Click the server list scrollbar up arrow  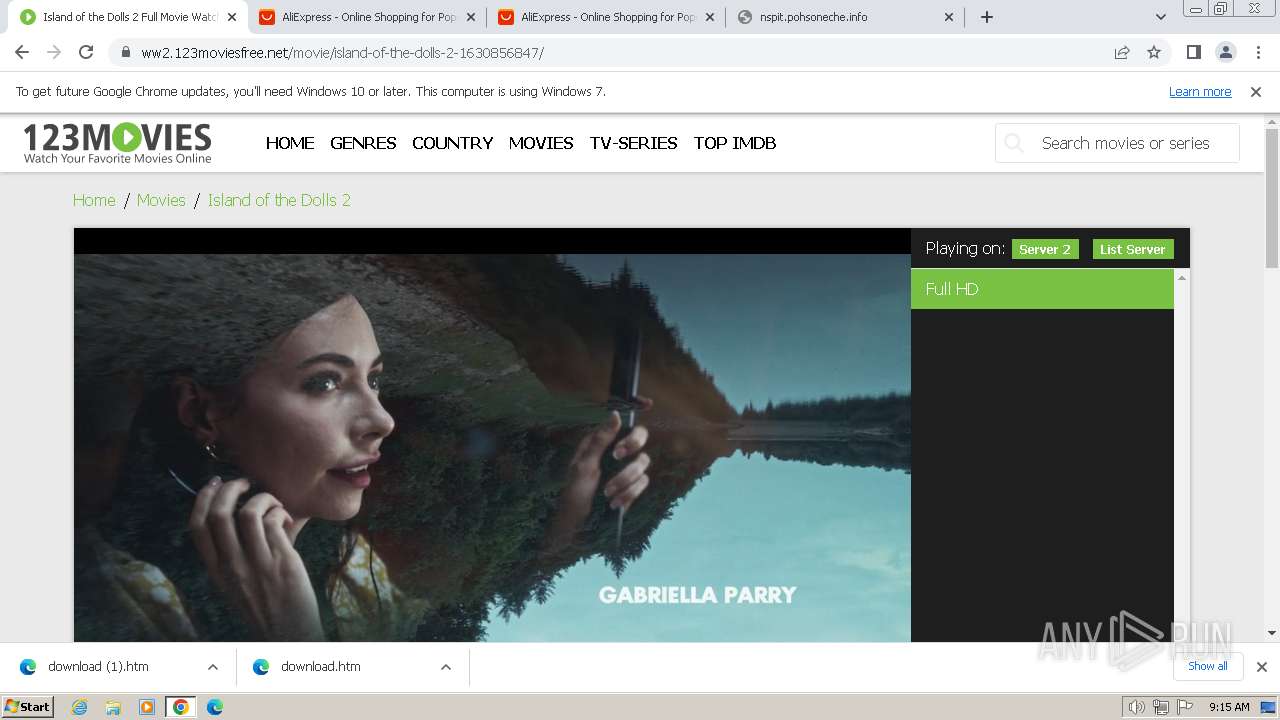click(1182, 277)
